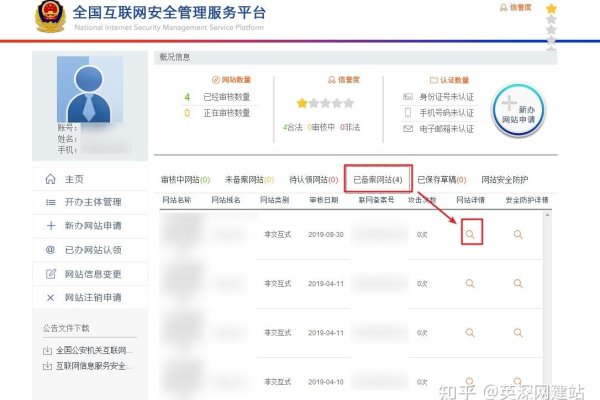This screenshot has height=400, width=600.
Task: Open 网站详情 magnifier for the 2019-09-30 row
Action: pyautogui.click(x=470, y=234)
